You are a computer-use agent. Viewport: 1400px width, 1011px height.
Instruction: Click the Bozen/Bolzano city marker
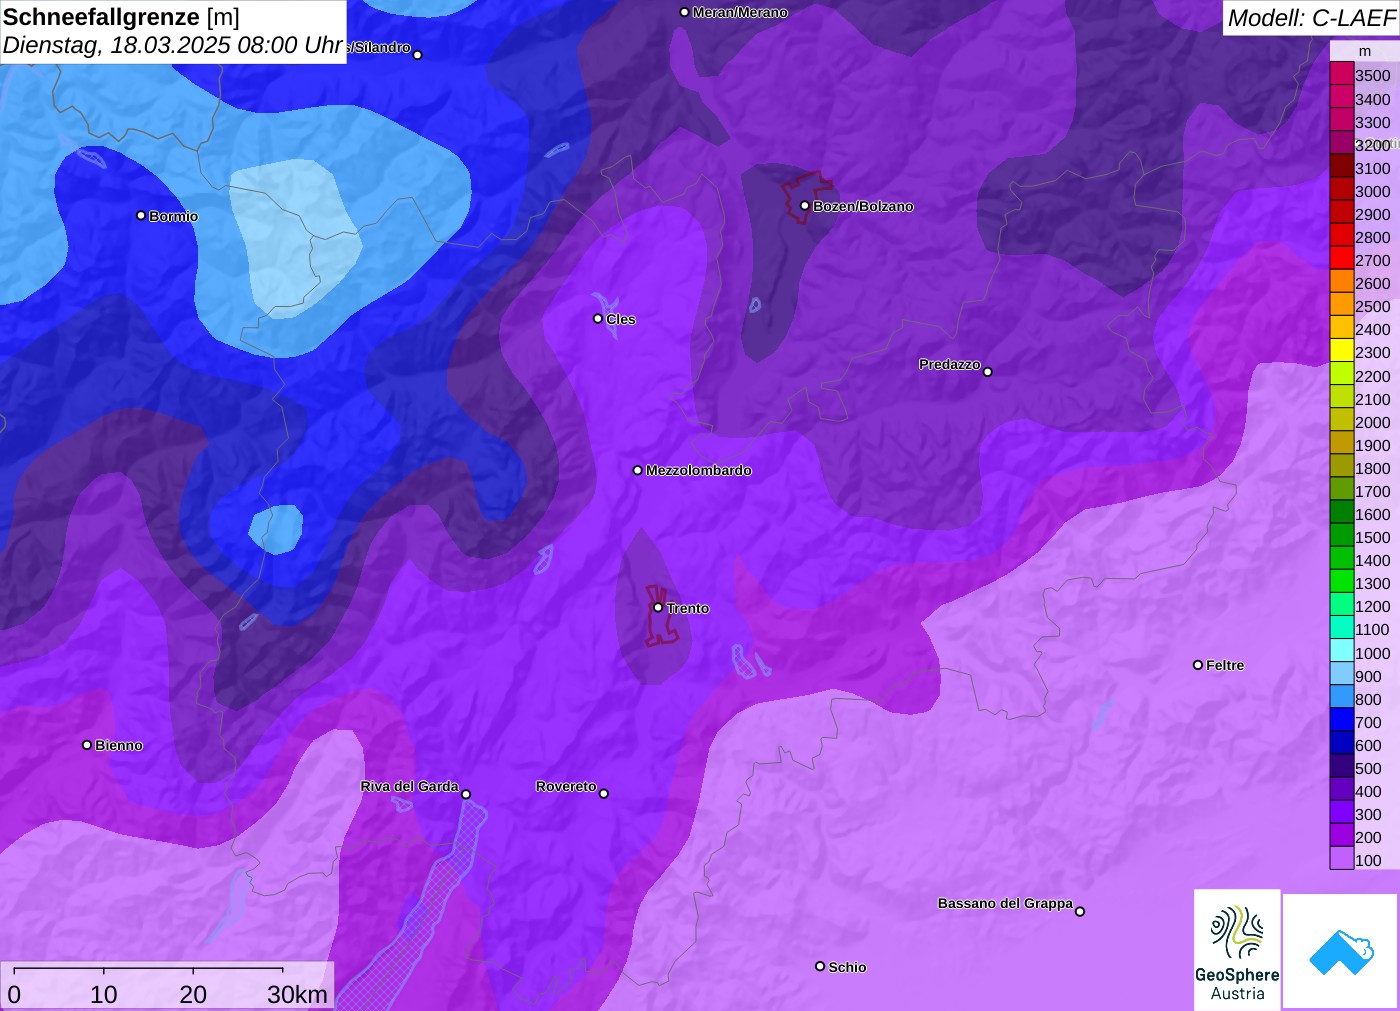coord(805,206)
